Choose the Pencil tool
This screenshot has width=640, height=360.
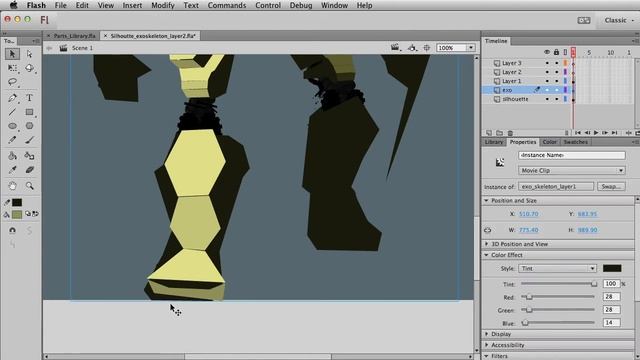(12, 140)
